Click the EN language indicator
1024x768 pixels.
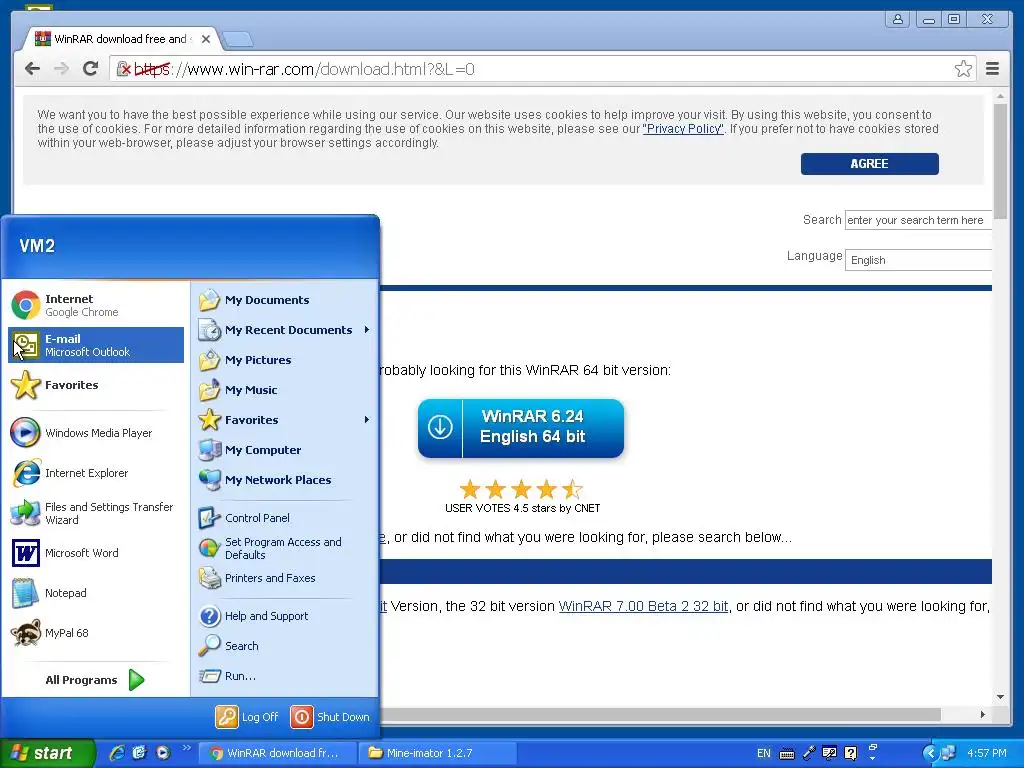click(x=763, y=753)
